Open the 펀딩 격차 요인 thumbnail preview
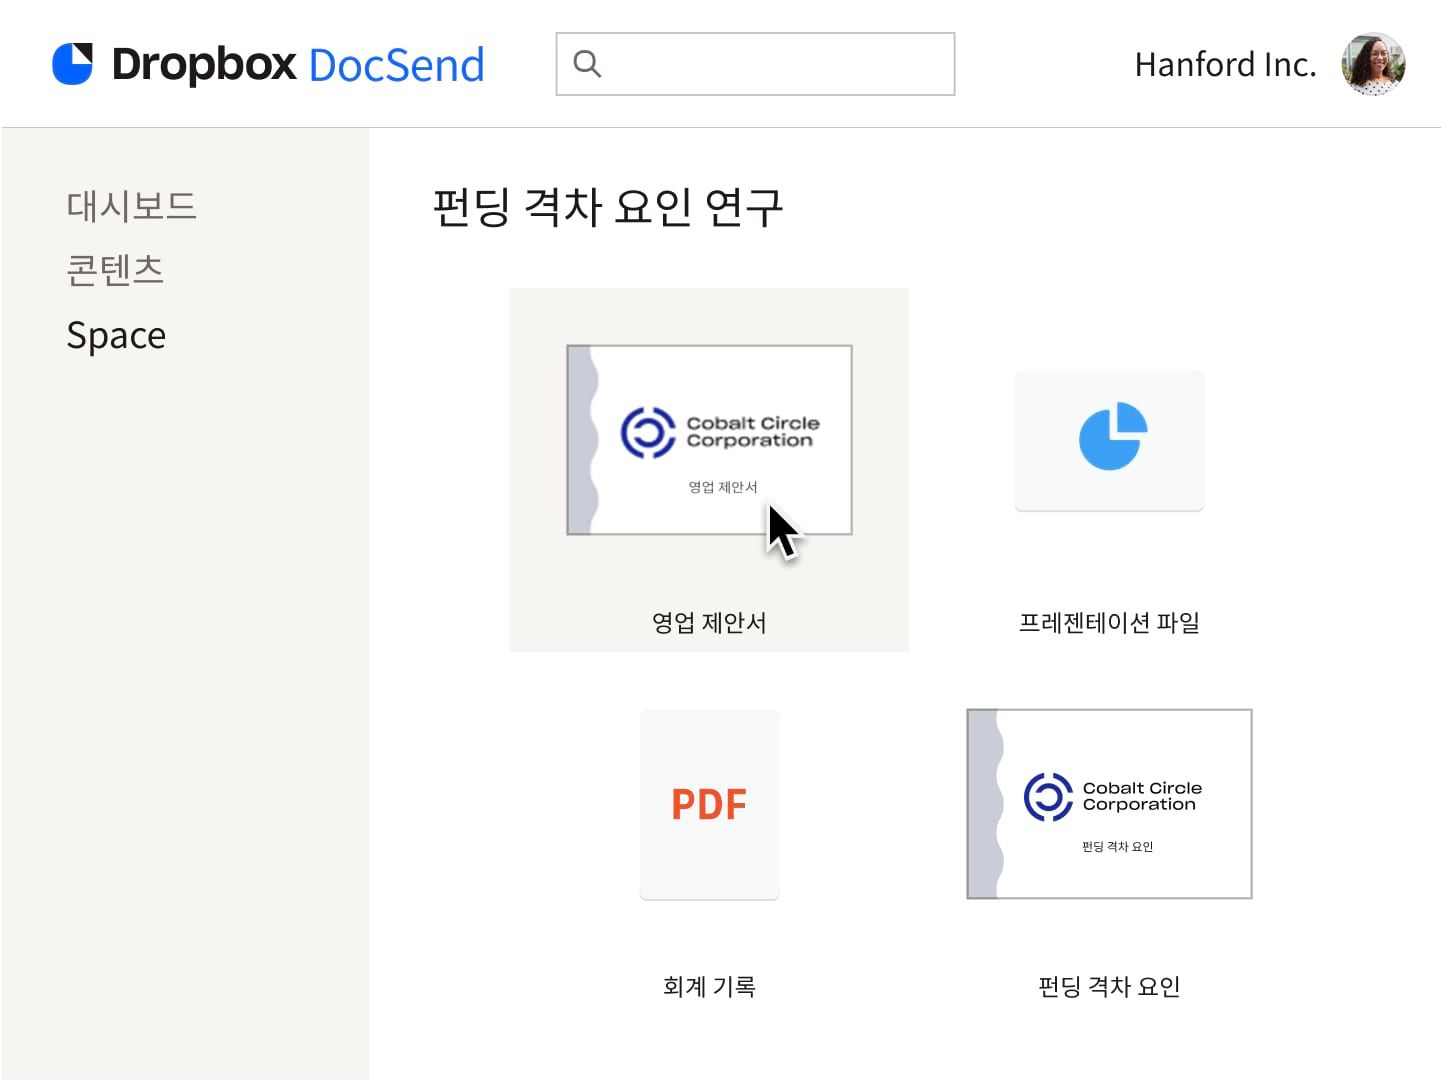1441x1080 pixels. coord(1109,803)
